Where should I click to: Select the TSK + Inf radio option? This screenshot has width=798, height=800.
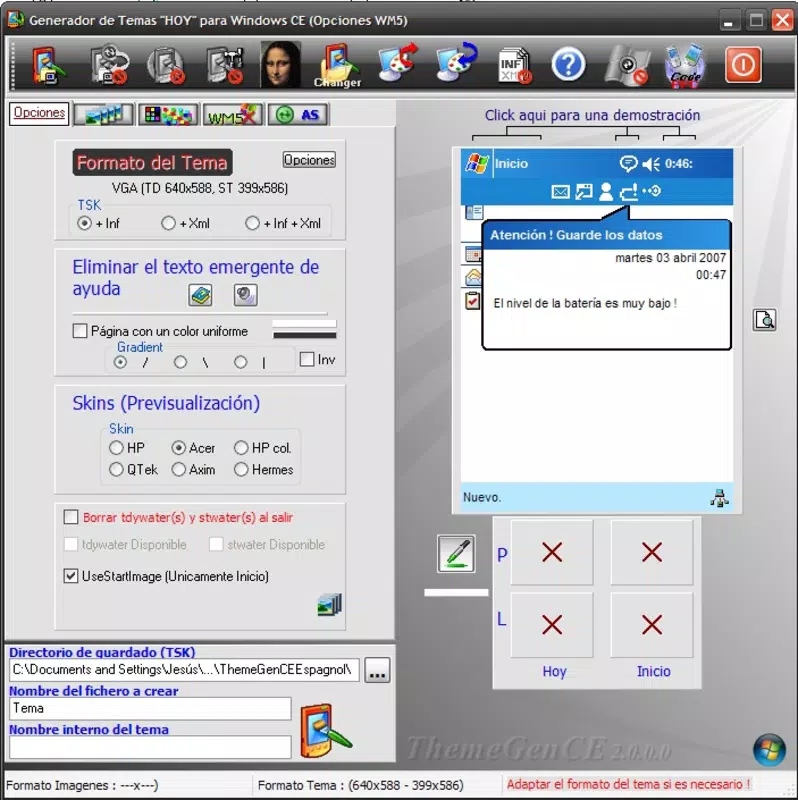tap(84, 223)
